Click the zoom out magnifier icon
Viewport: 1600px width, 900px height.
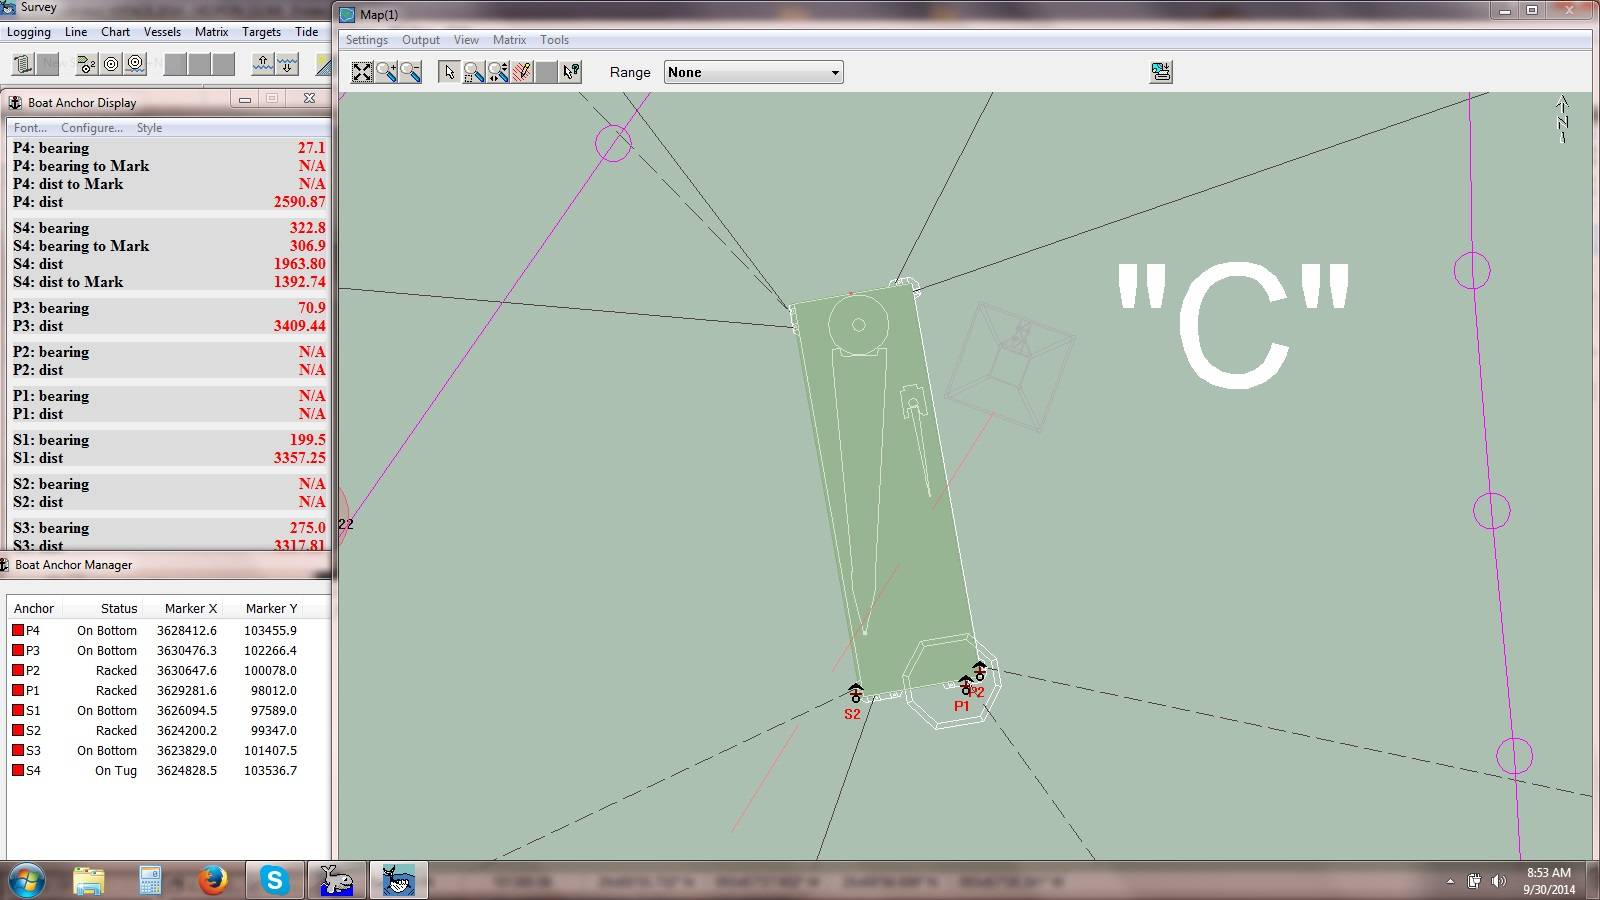pyautogui.click(x=410, y=72)
